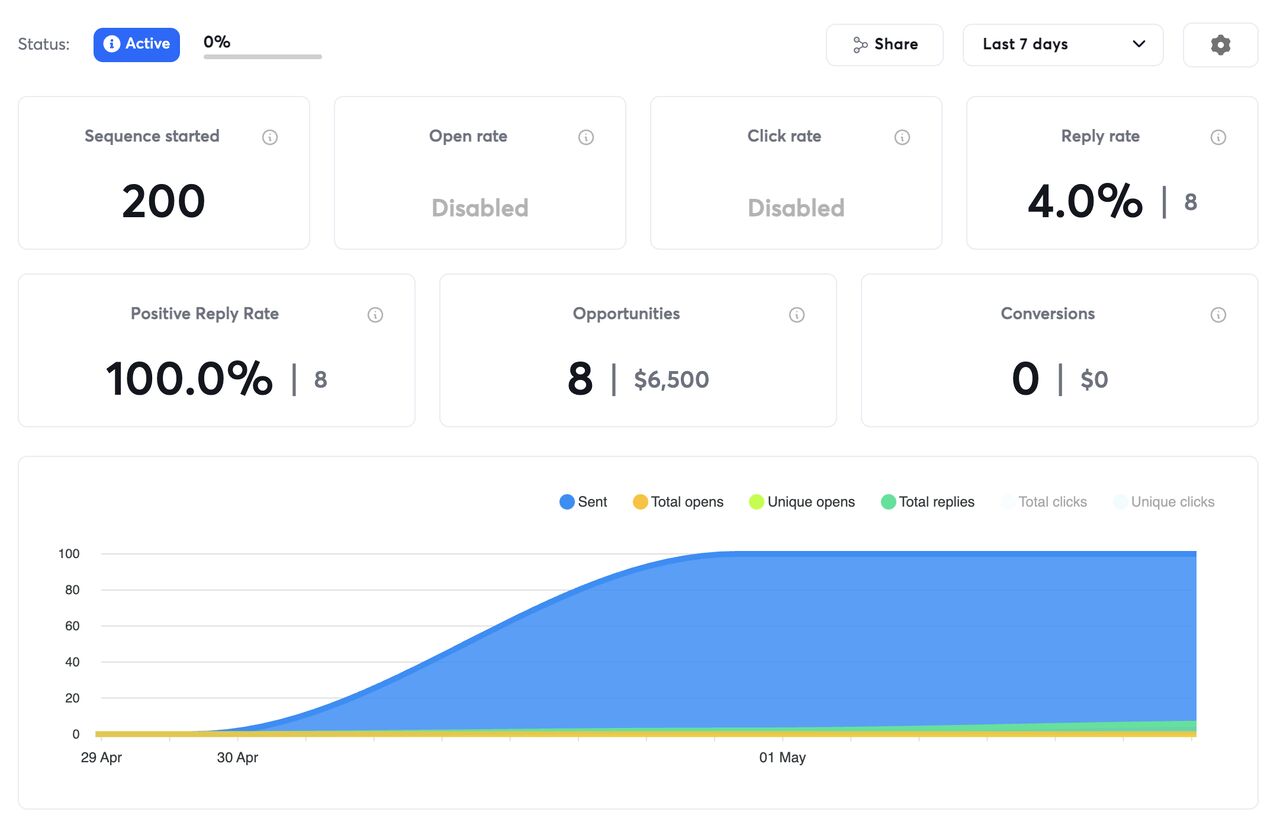Click the Opportunities card title
The image size is (1280, 825).
point(626,314)
